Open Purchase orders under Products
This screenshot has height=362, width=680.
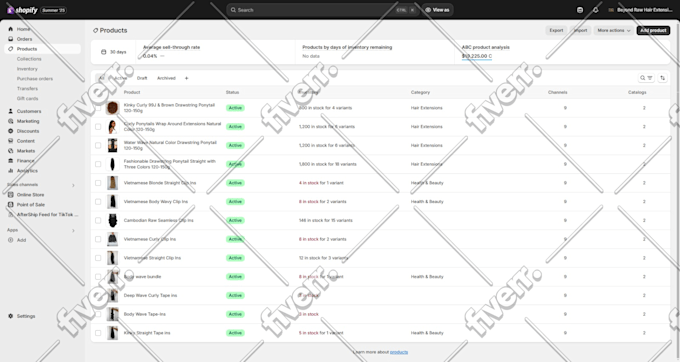[x=35, y=79]
